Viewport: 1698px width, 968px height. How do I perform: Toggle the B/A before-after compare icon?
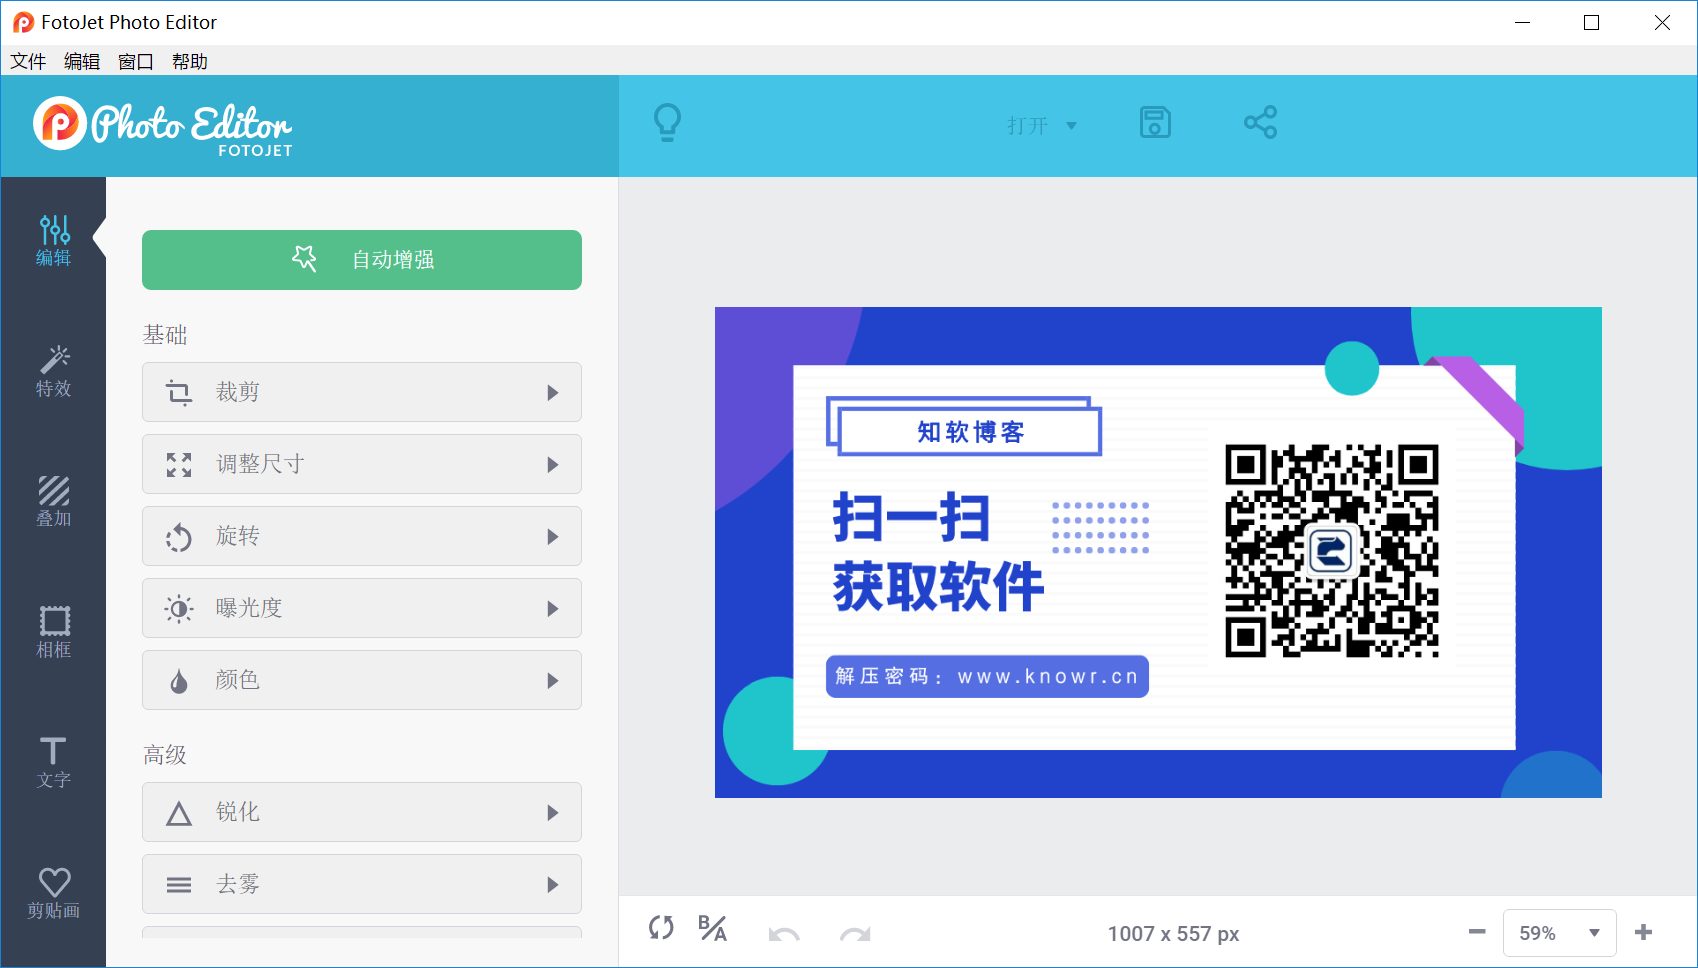[x=712, y=928]
